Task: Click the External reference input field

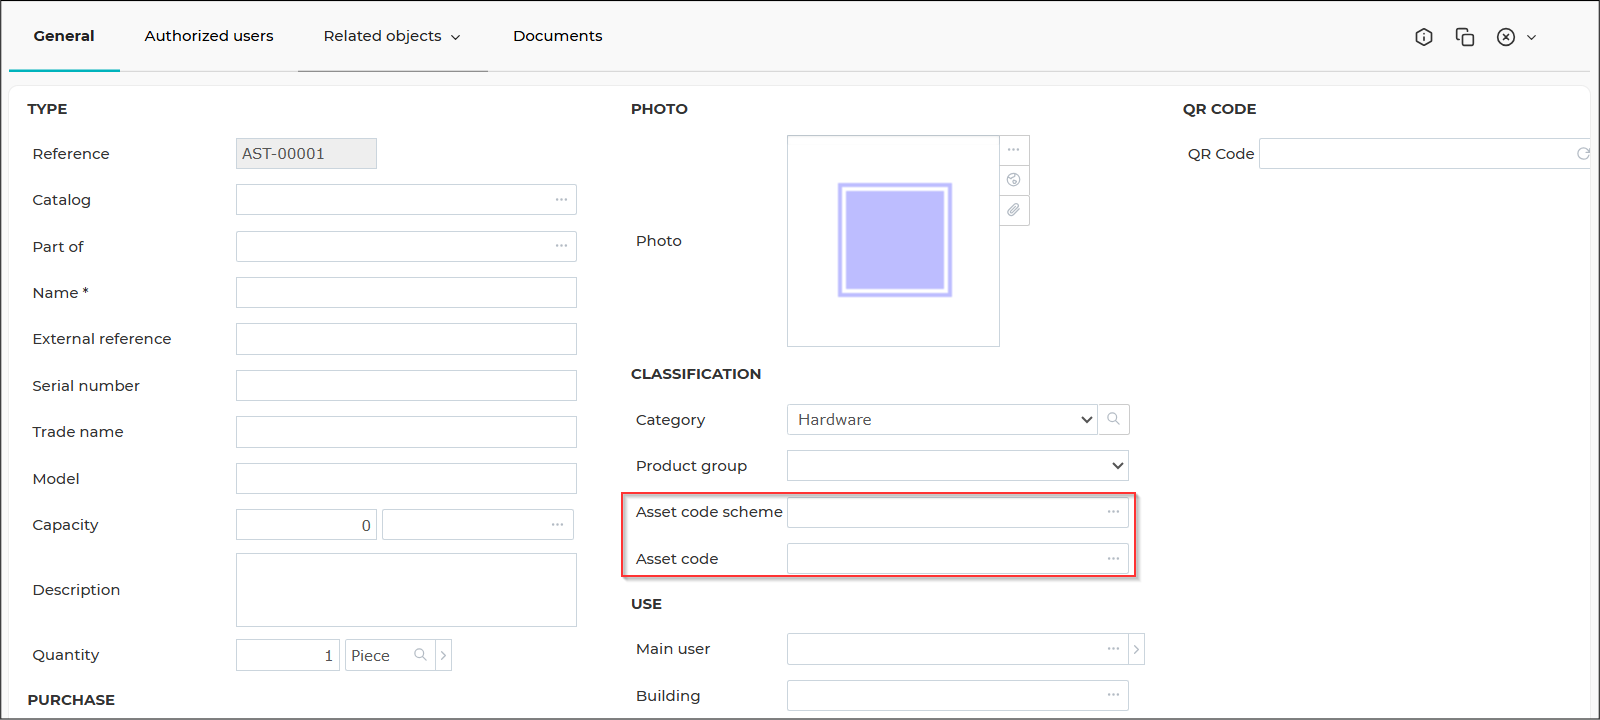Action: click(406, 339)
